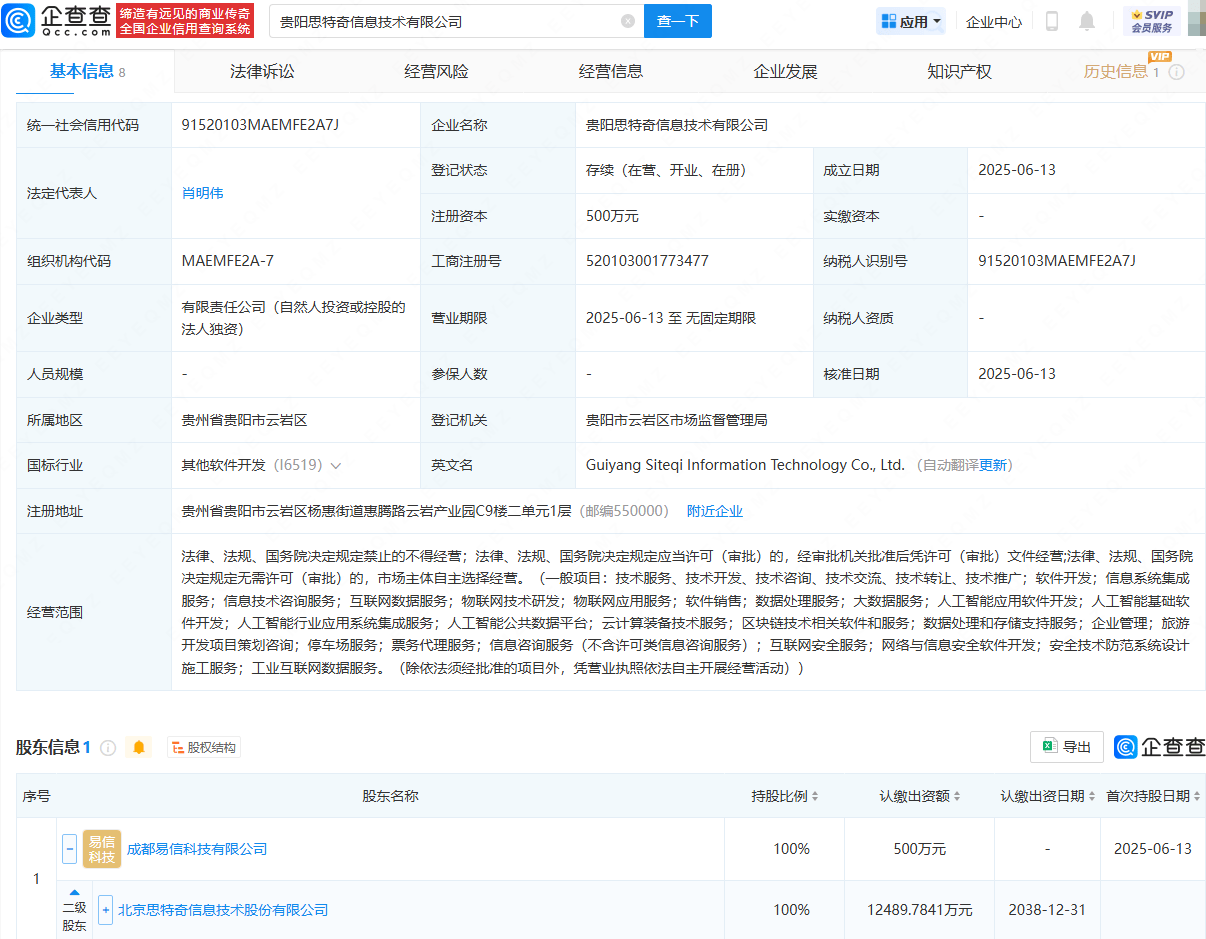Select 企业名称 贵阳思特奇信息技术有限公司 cell

pos(677,125)
